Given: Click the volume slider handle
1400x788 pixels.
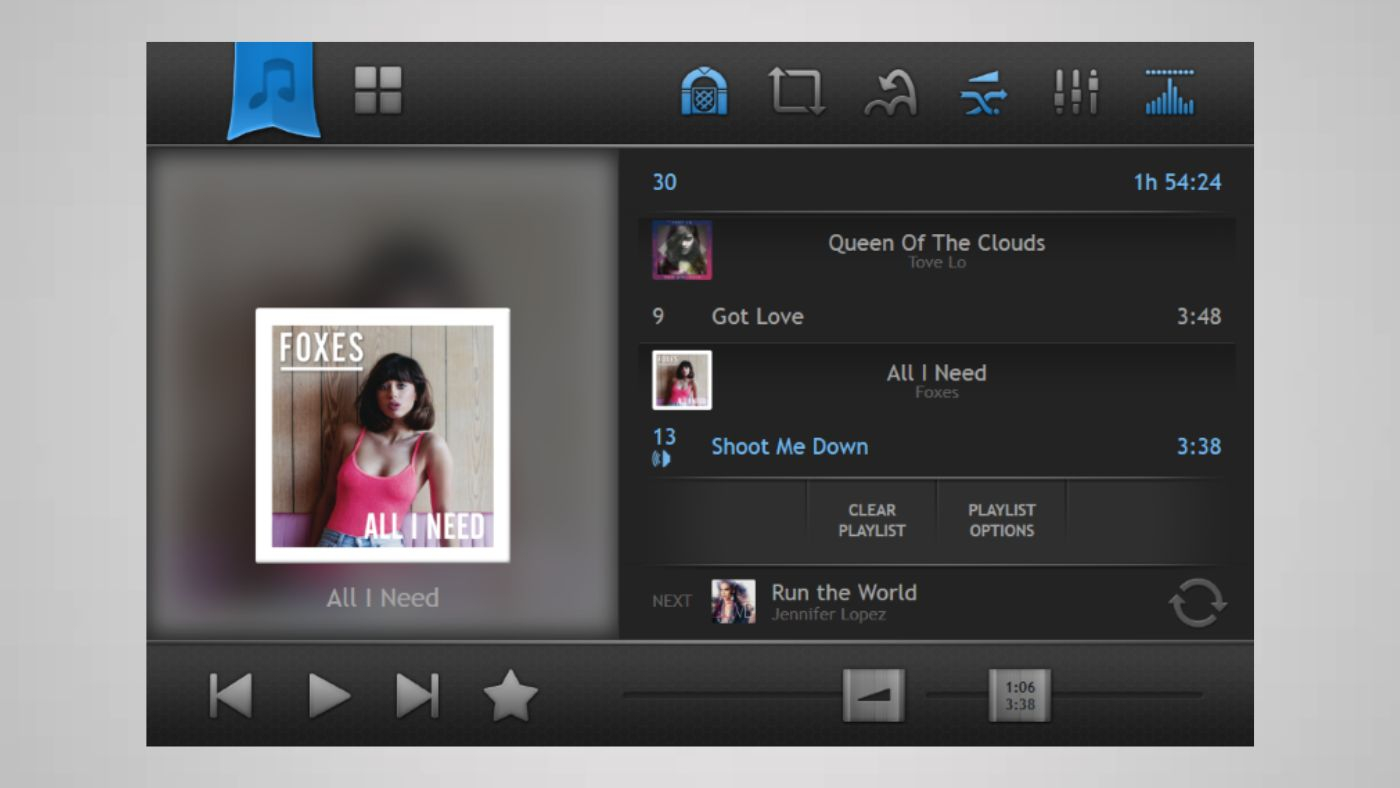Looking at the screenshot, I should pyautogui.click(x=874, y=695).
